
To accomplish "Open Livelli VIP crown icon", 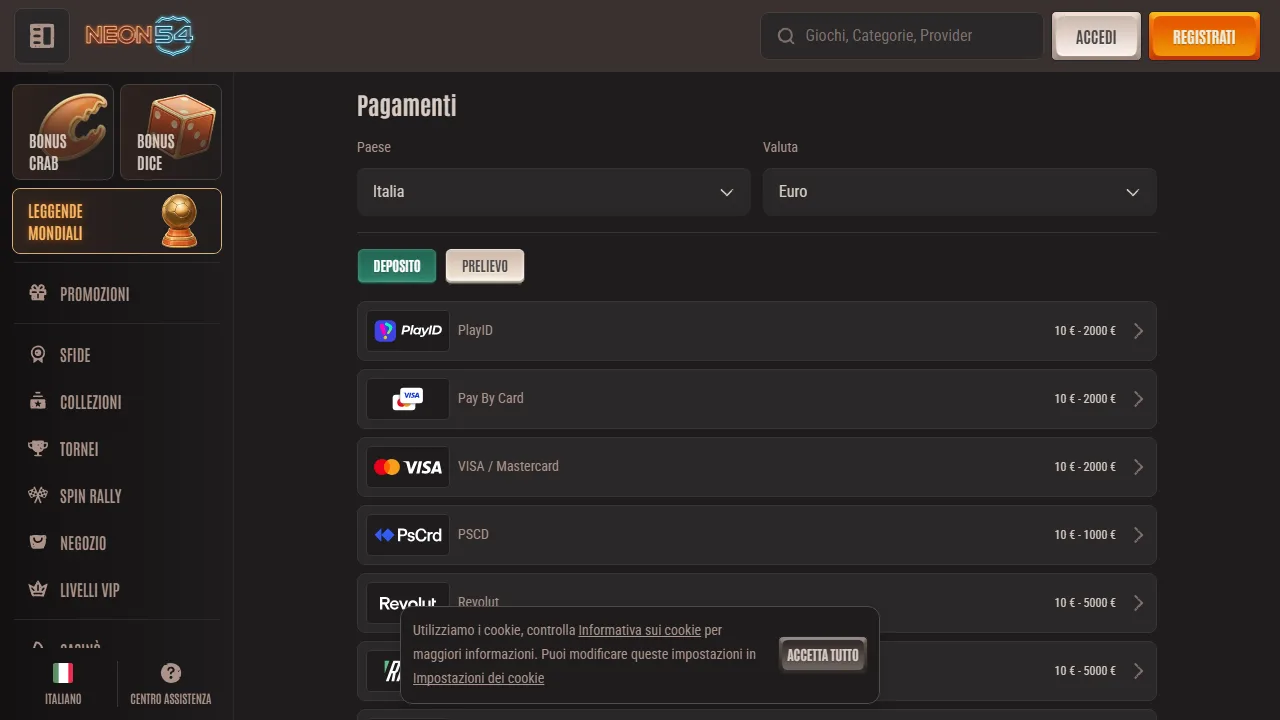I will coord(38,589).
